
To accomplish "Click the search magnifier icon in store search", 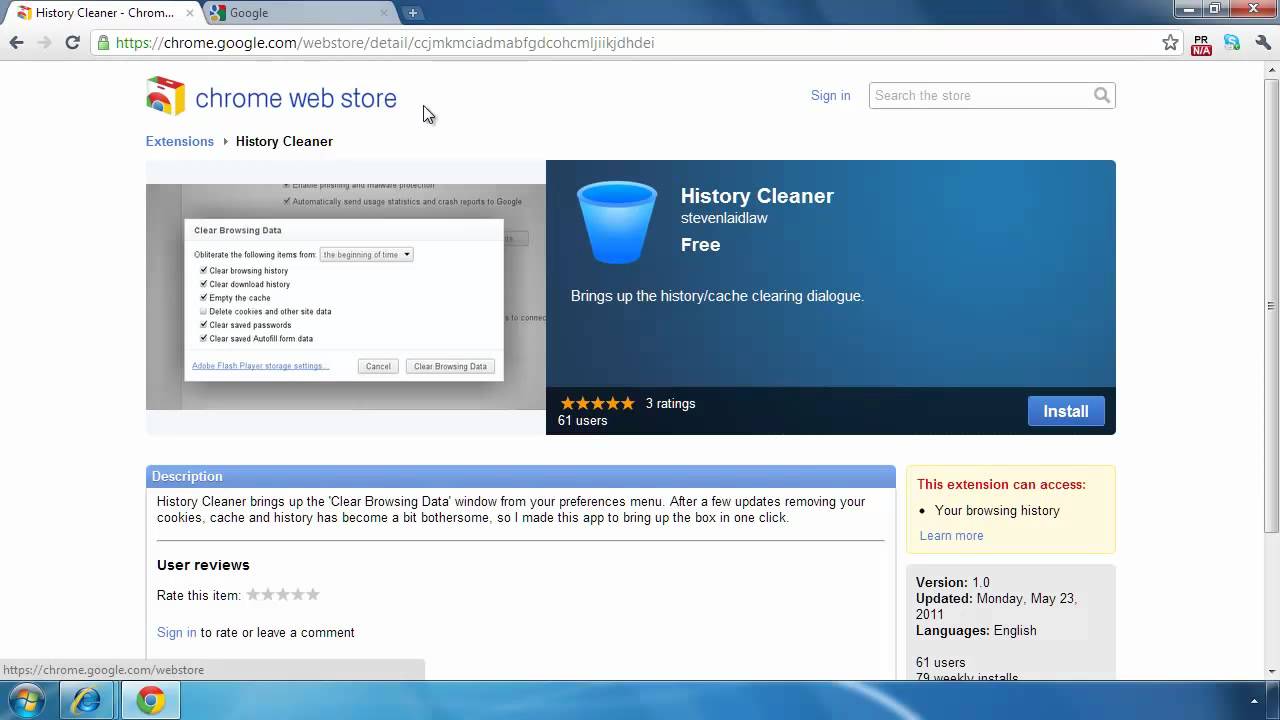I will point(1101,95).
